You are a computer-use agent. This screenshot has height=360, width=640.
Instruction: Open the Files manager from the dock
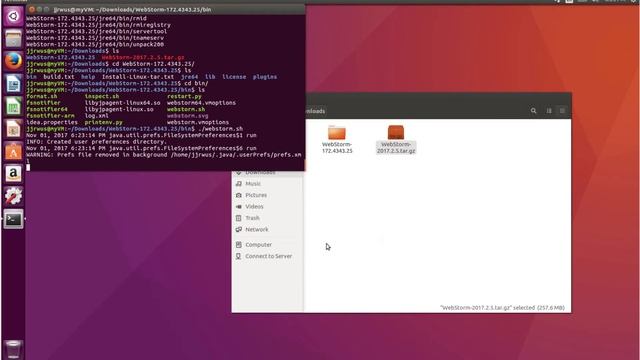click(x=13, y=39)
